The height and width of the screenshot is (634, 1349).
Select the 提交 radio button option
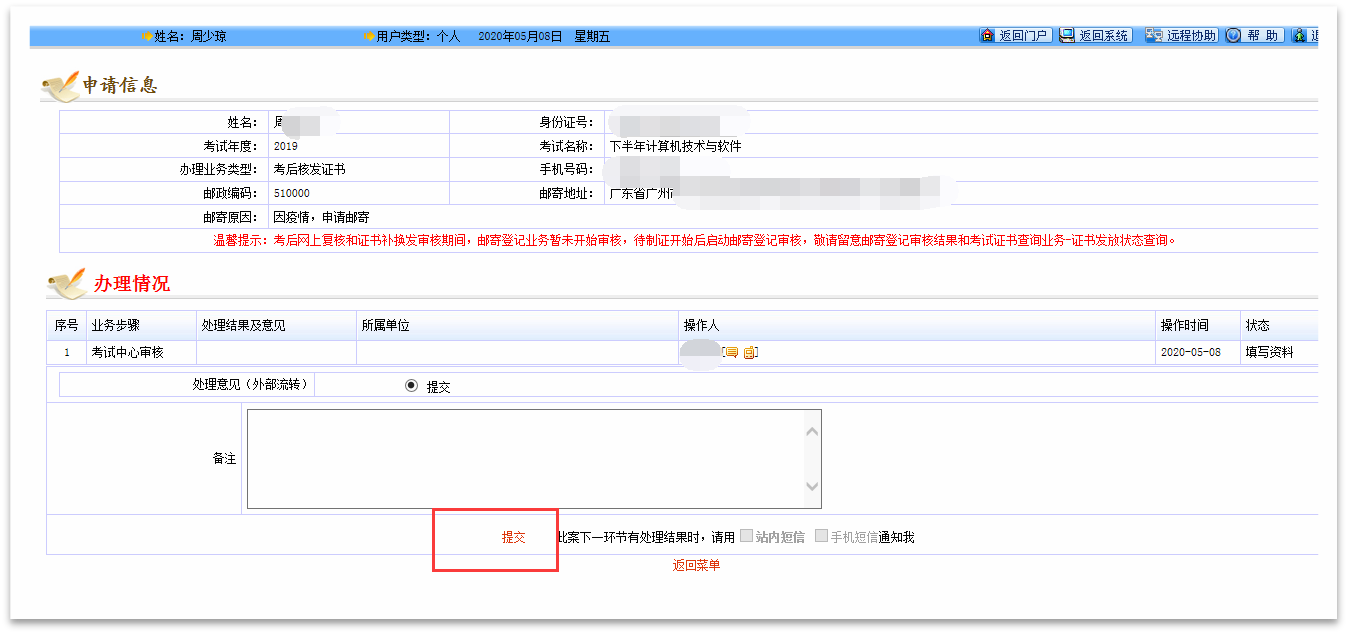coord(412,386)
